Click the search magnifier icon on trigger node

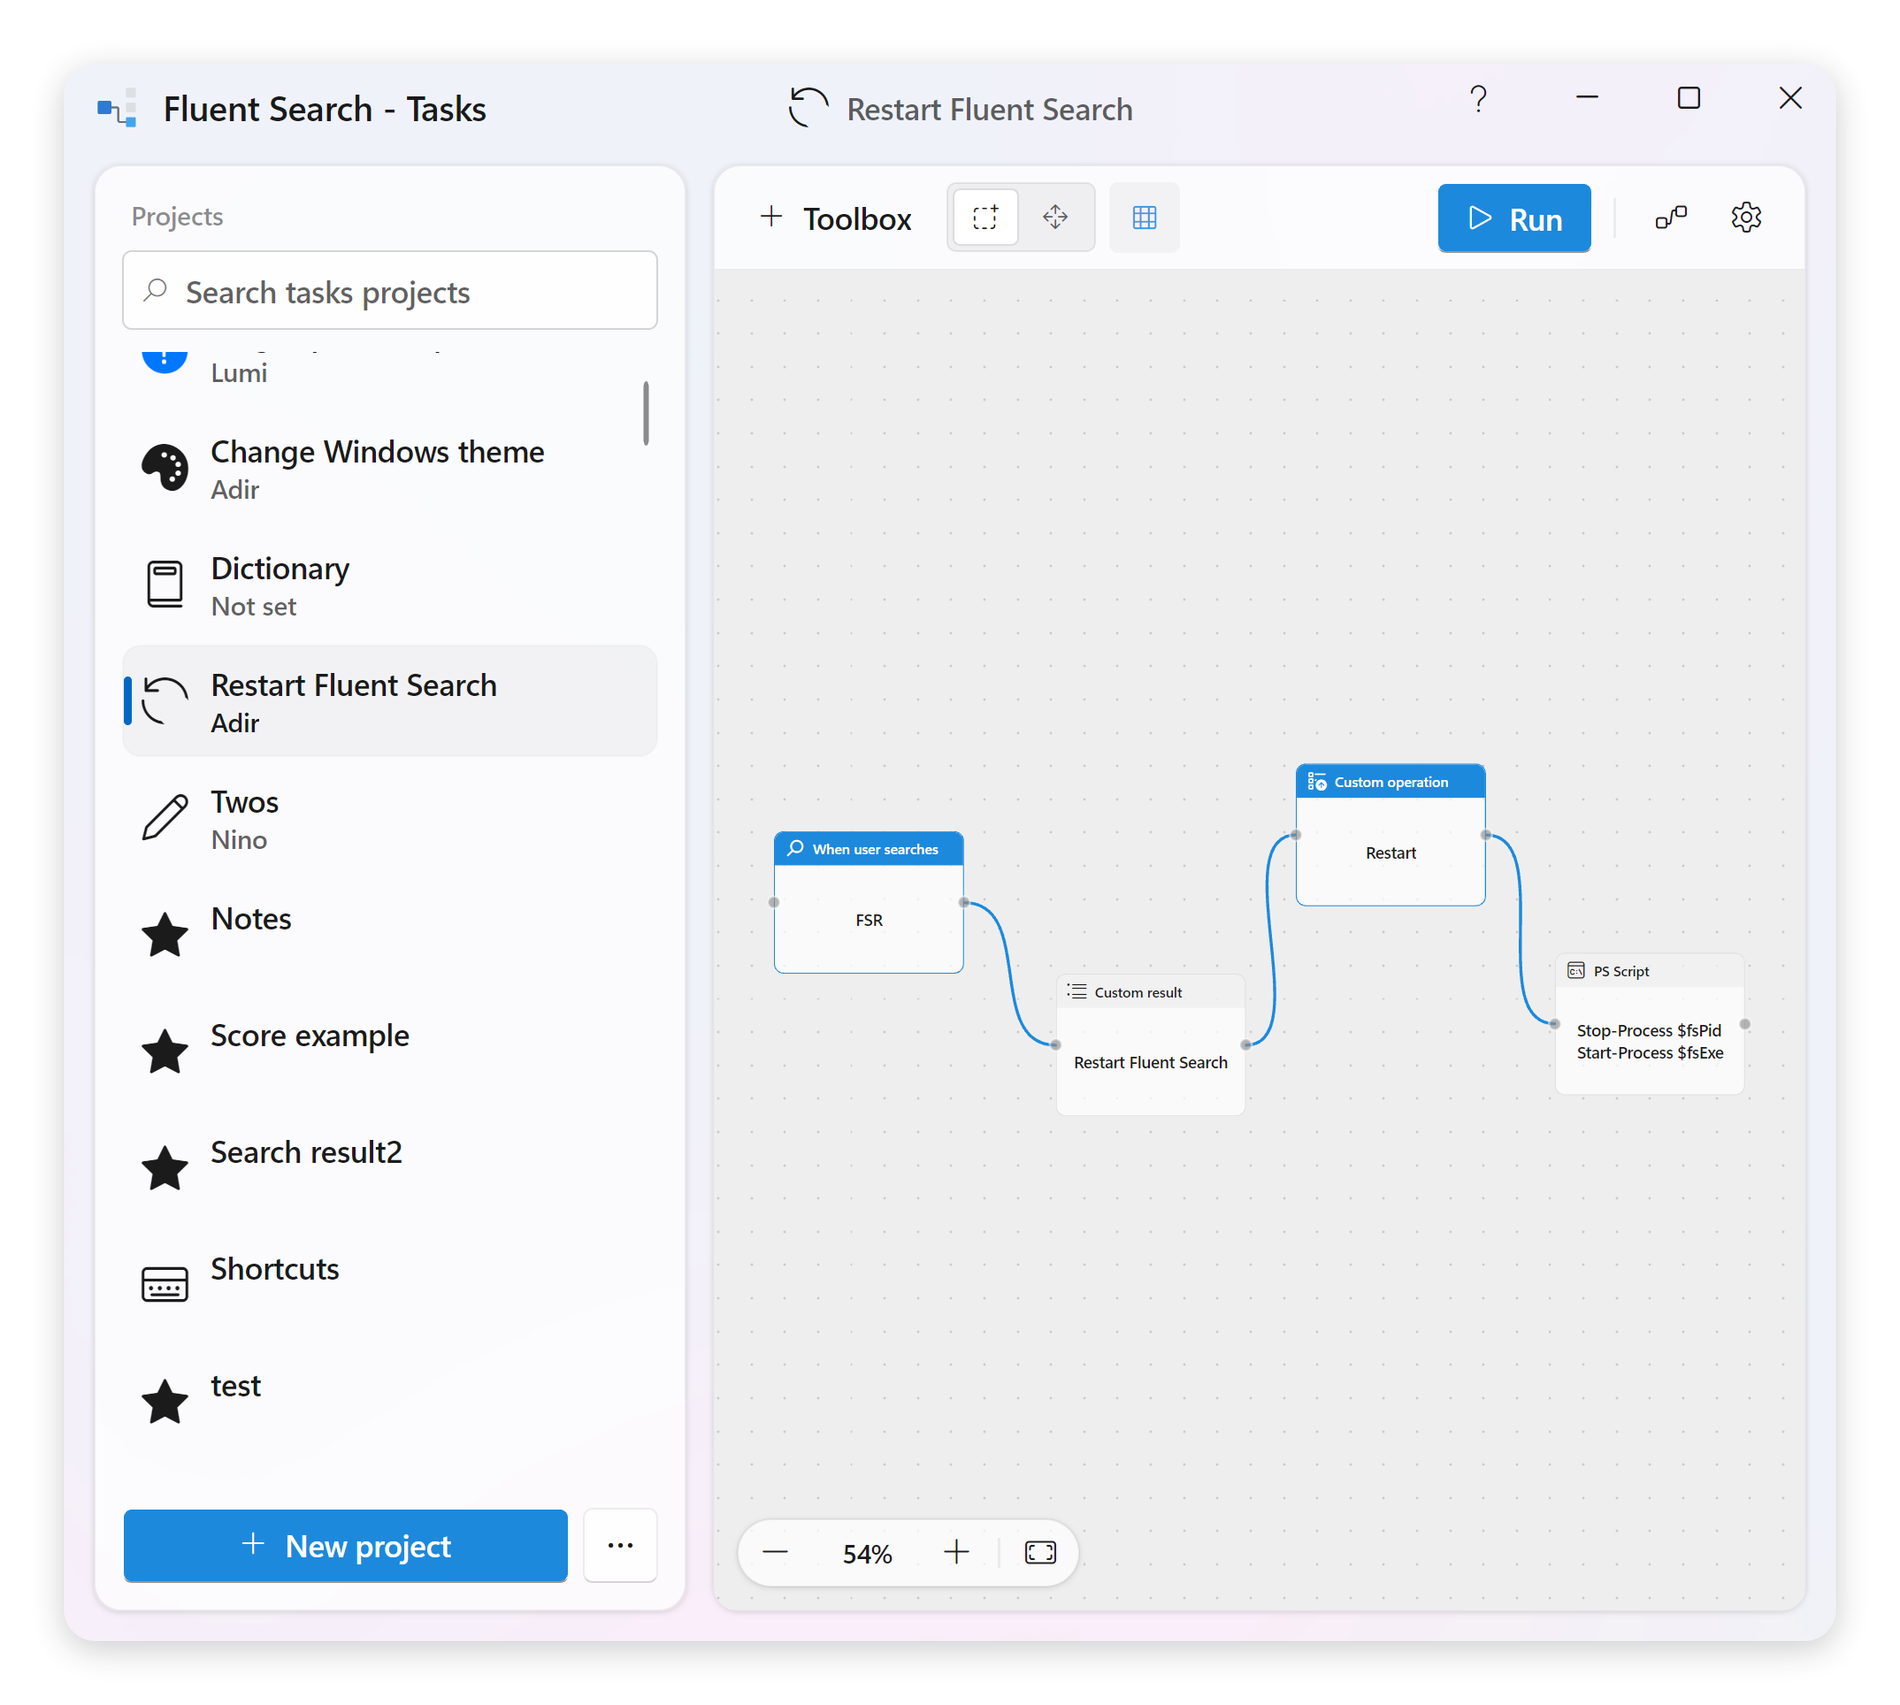795,848
